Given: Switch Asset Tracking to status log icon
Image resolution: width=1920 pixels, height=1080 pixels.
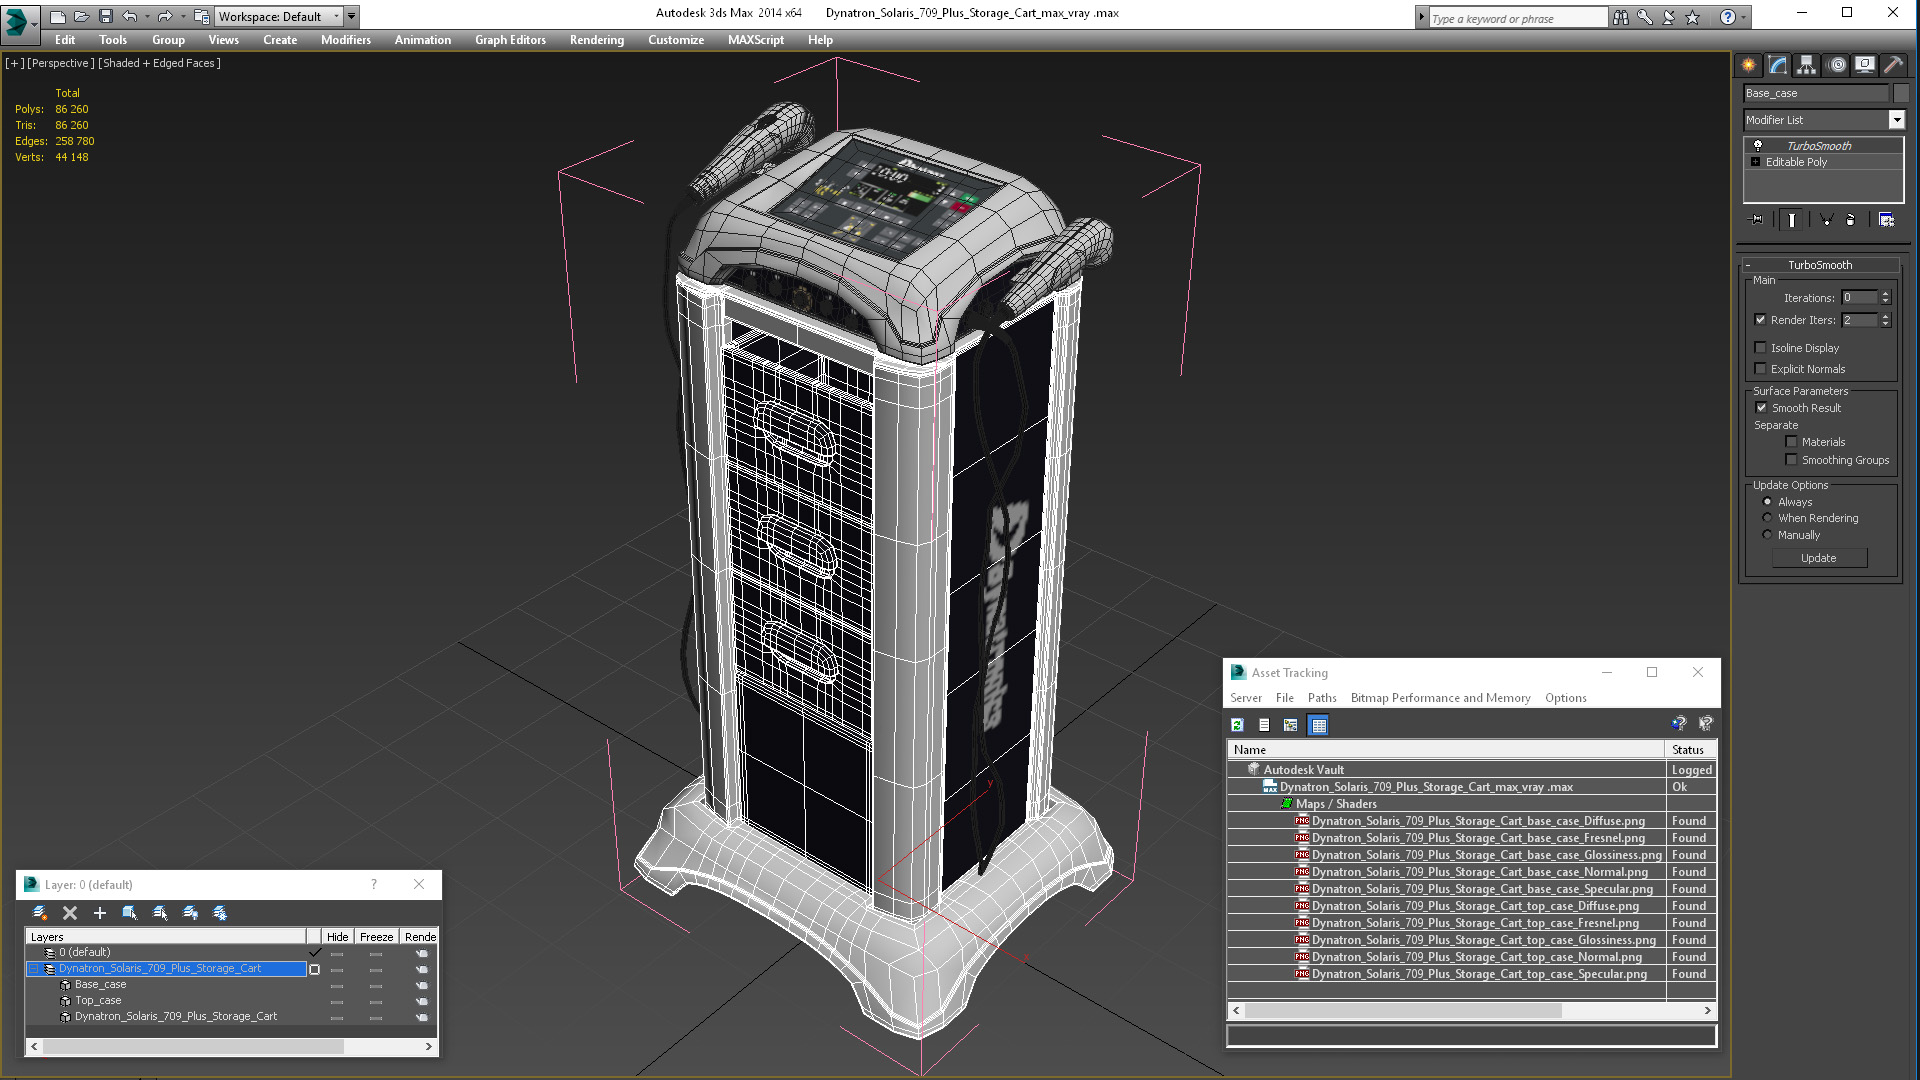Looking at the screenshot, I should pyautogui.click(x=1264, y=726).
